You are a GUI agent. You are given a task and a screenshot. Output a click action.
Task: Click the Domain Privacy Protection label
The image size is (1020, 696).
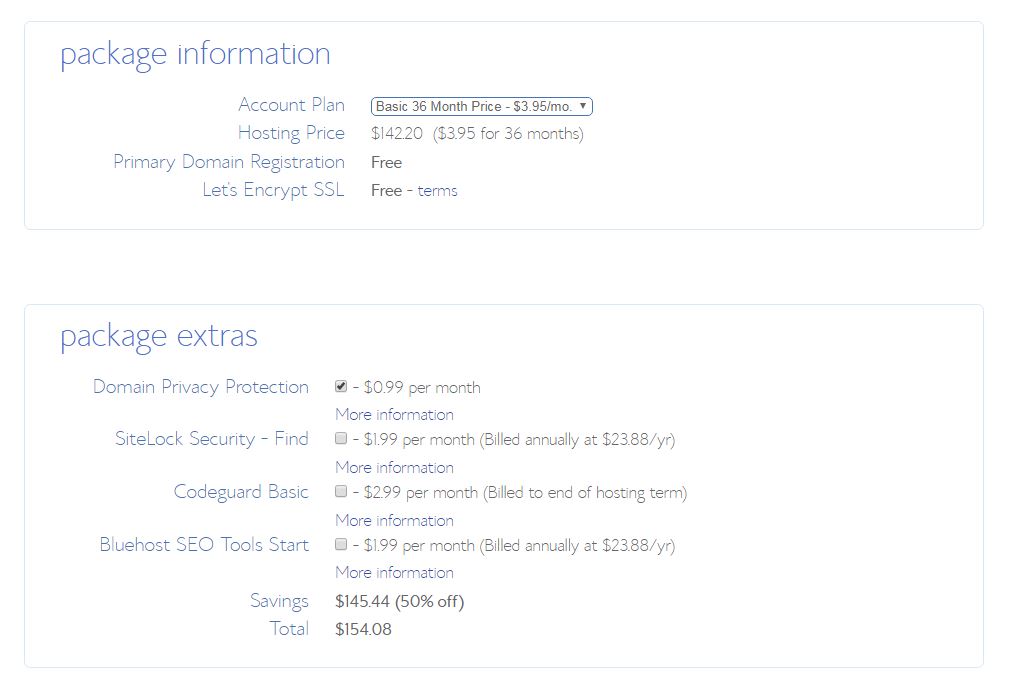(200, 387)
